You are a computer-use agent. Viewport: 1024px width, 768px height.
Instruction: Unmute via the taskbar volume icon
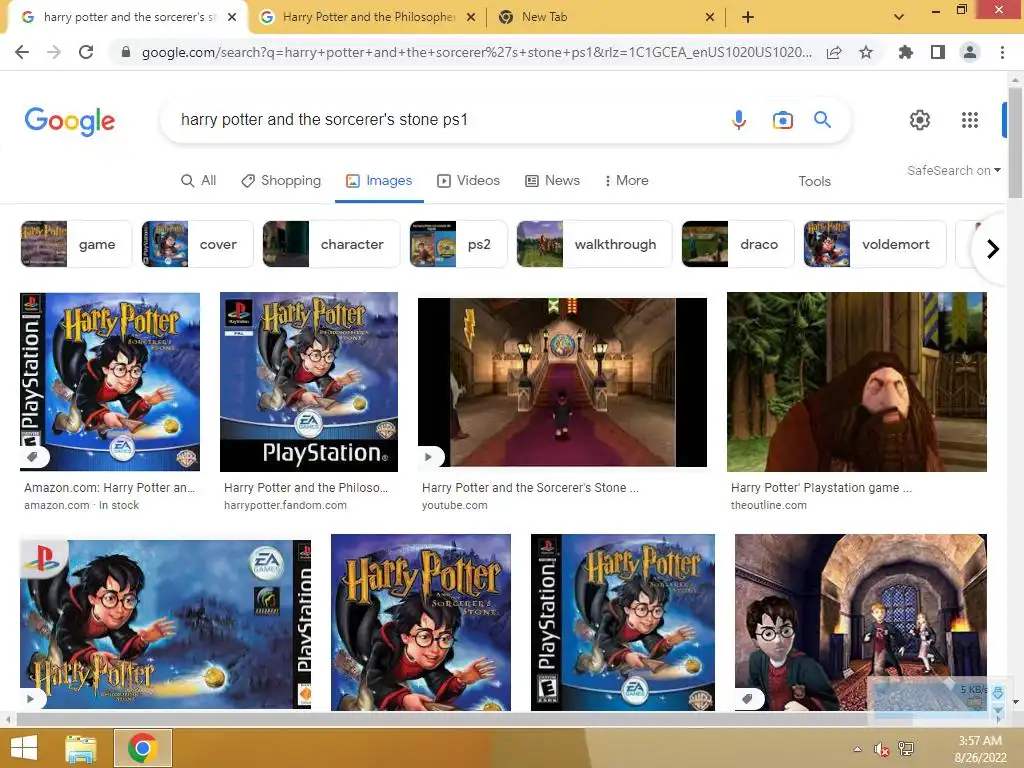[x=882, y=749]
